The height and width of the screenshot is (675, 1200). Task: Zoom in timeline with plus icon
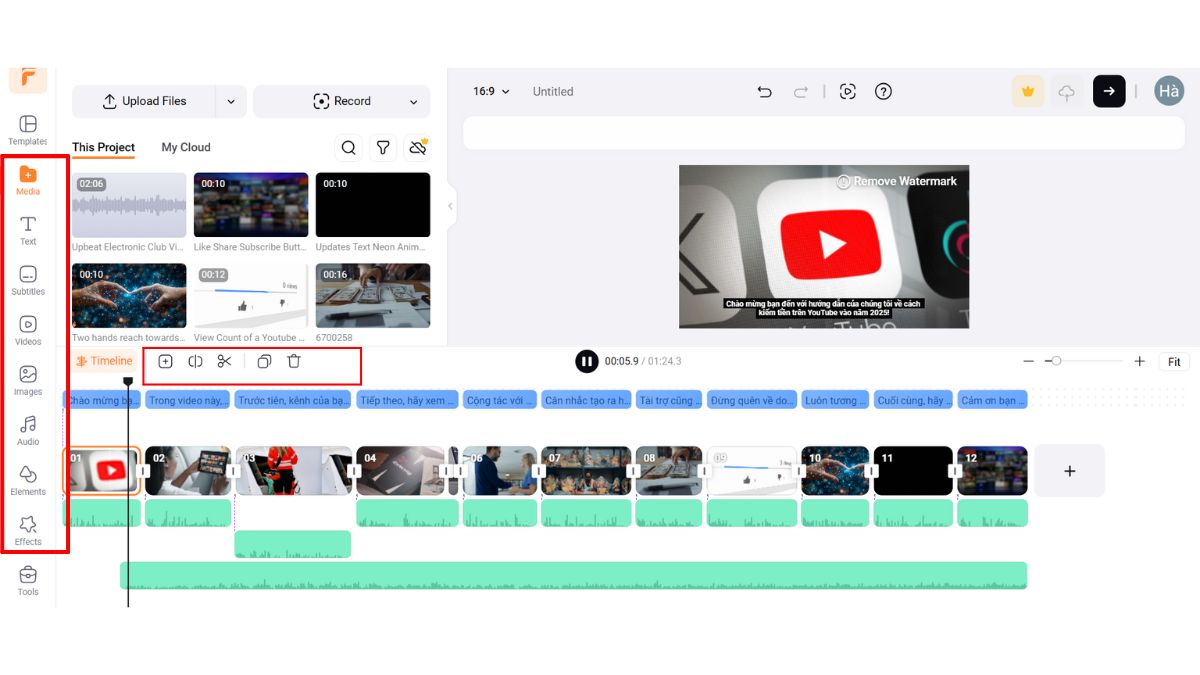(1139, 362)
